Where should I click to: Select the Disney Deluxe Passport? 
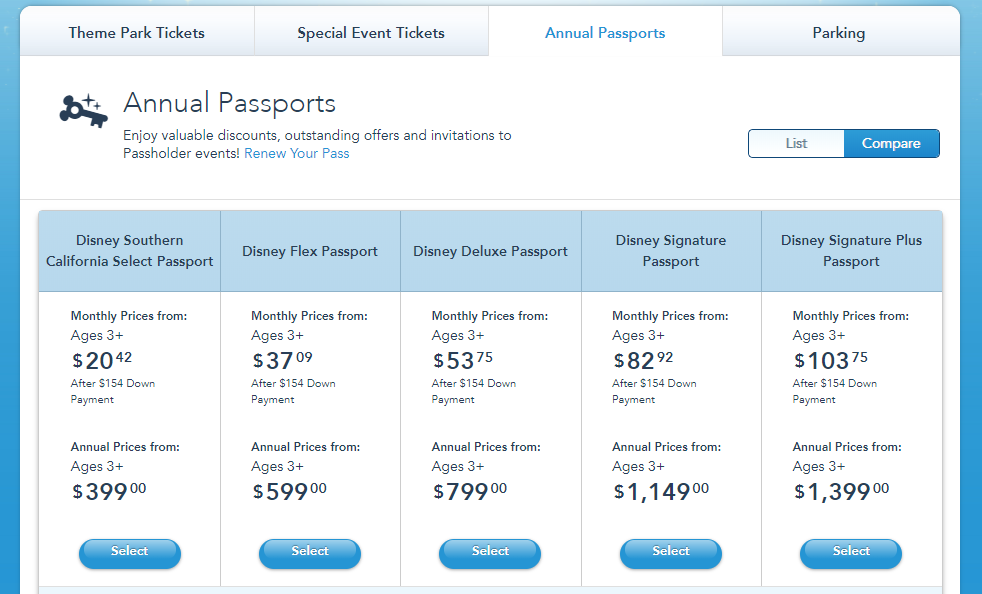click(x=490, y=553)
